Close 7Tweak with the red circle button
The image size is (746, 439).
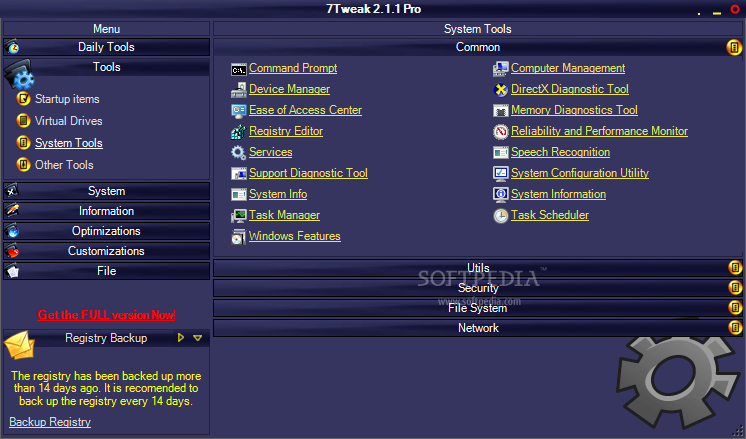pyautogui.click(x=735, y=9)
